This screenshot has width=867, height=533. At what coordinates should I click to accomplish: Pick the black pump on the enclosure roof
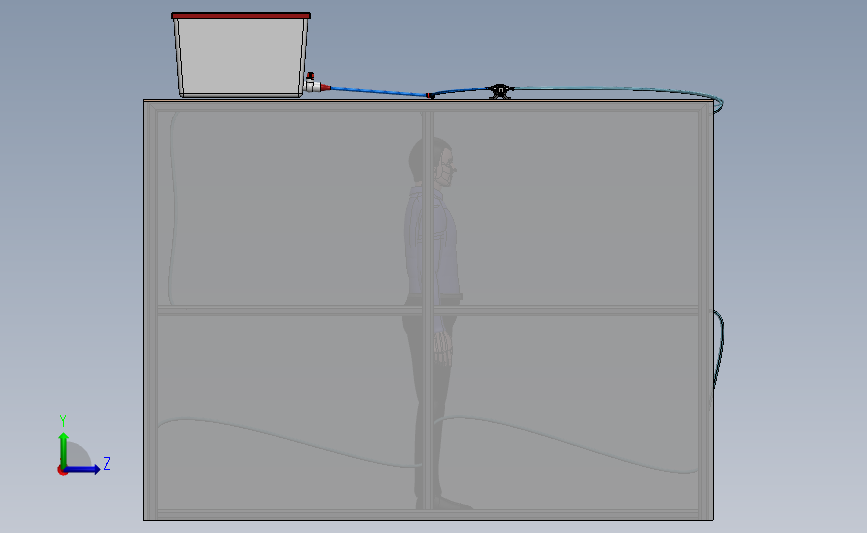(500, 91)
